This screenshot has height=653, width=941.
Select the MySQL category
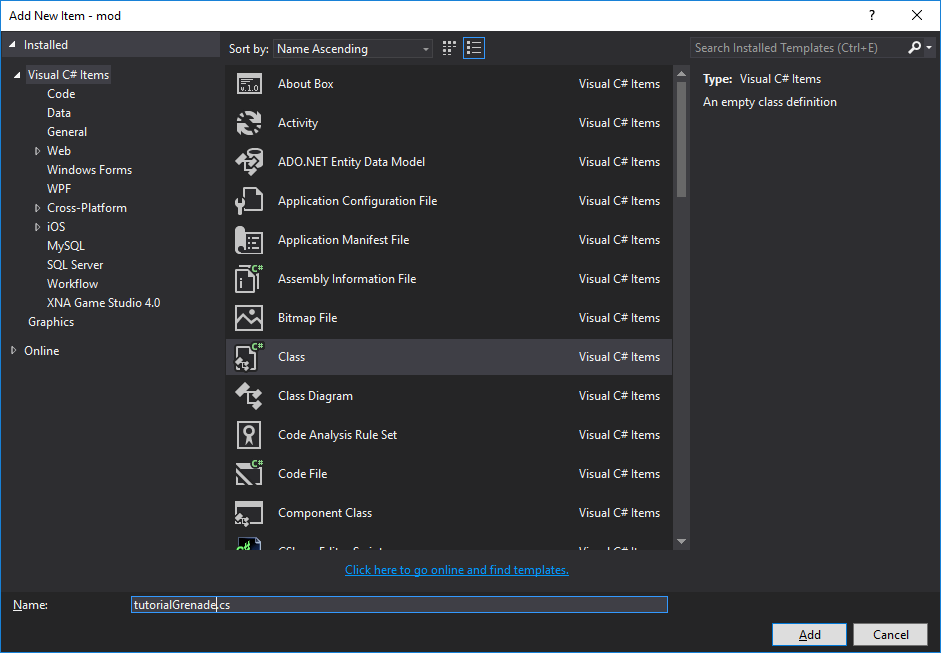tap(66, 246)
